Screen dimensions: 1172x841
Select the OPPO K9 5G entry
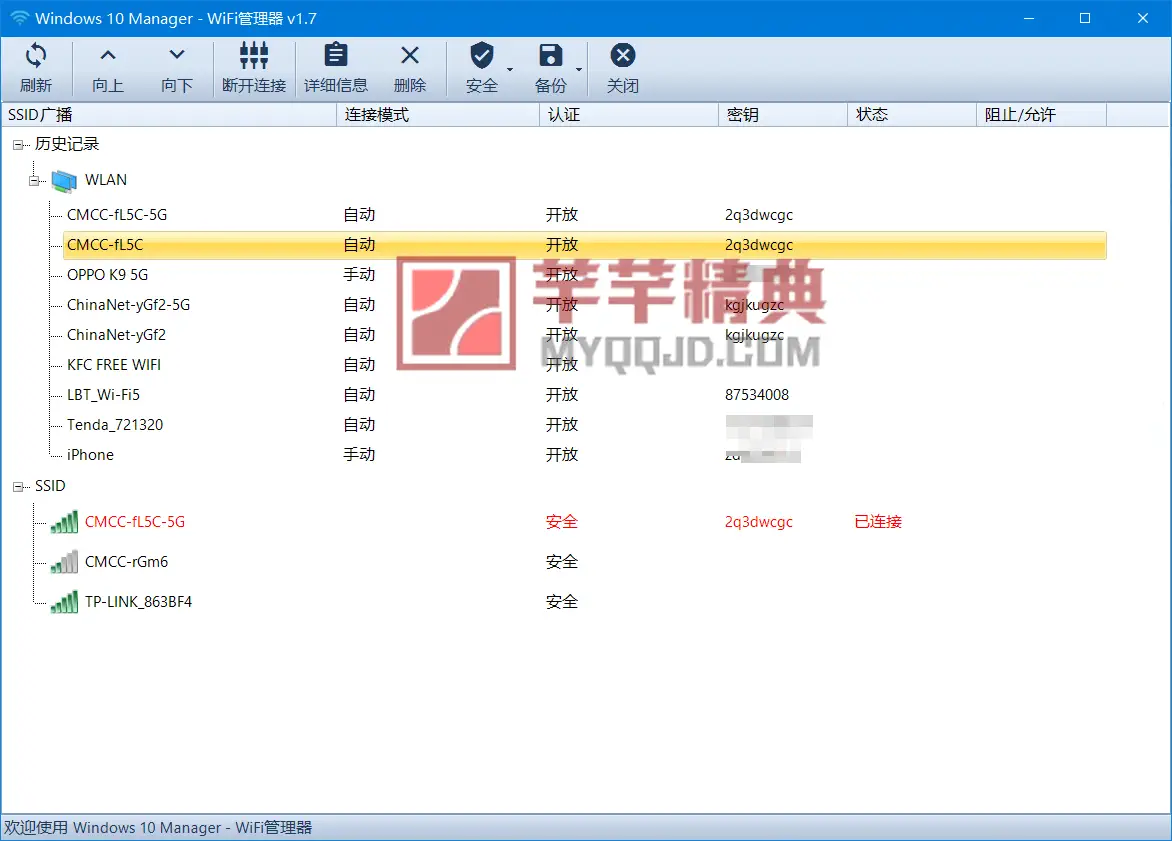point(108,274)
